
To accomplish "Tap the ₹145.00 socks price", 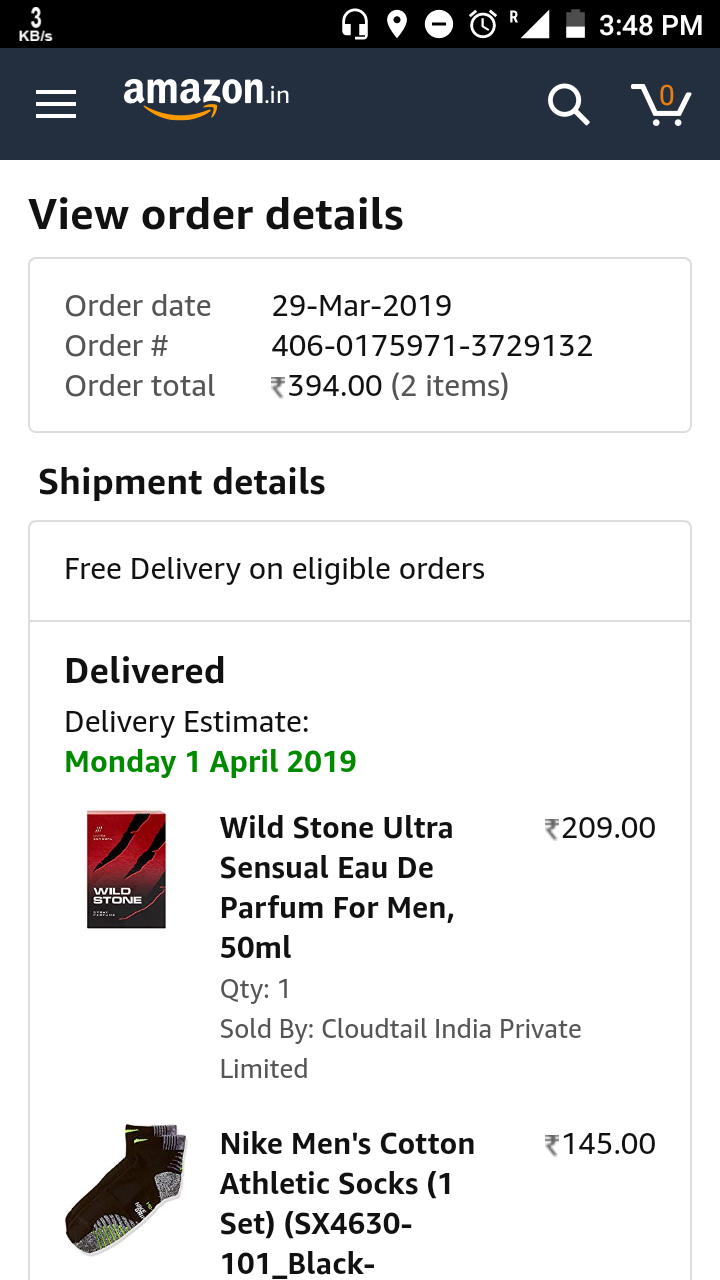I will coord(600,1144).
